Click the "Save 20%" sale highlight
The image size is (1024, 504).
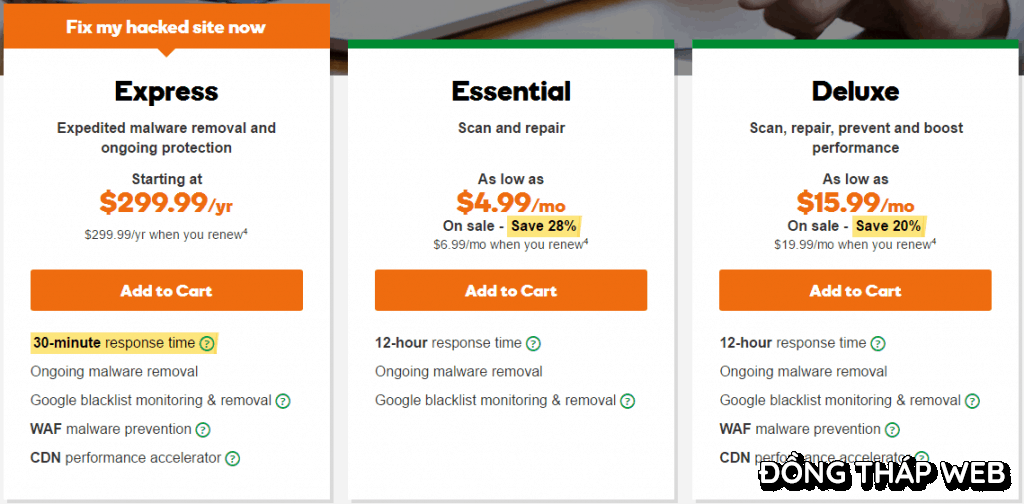click(887, 226)
